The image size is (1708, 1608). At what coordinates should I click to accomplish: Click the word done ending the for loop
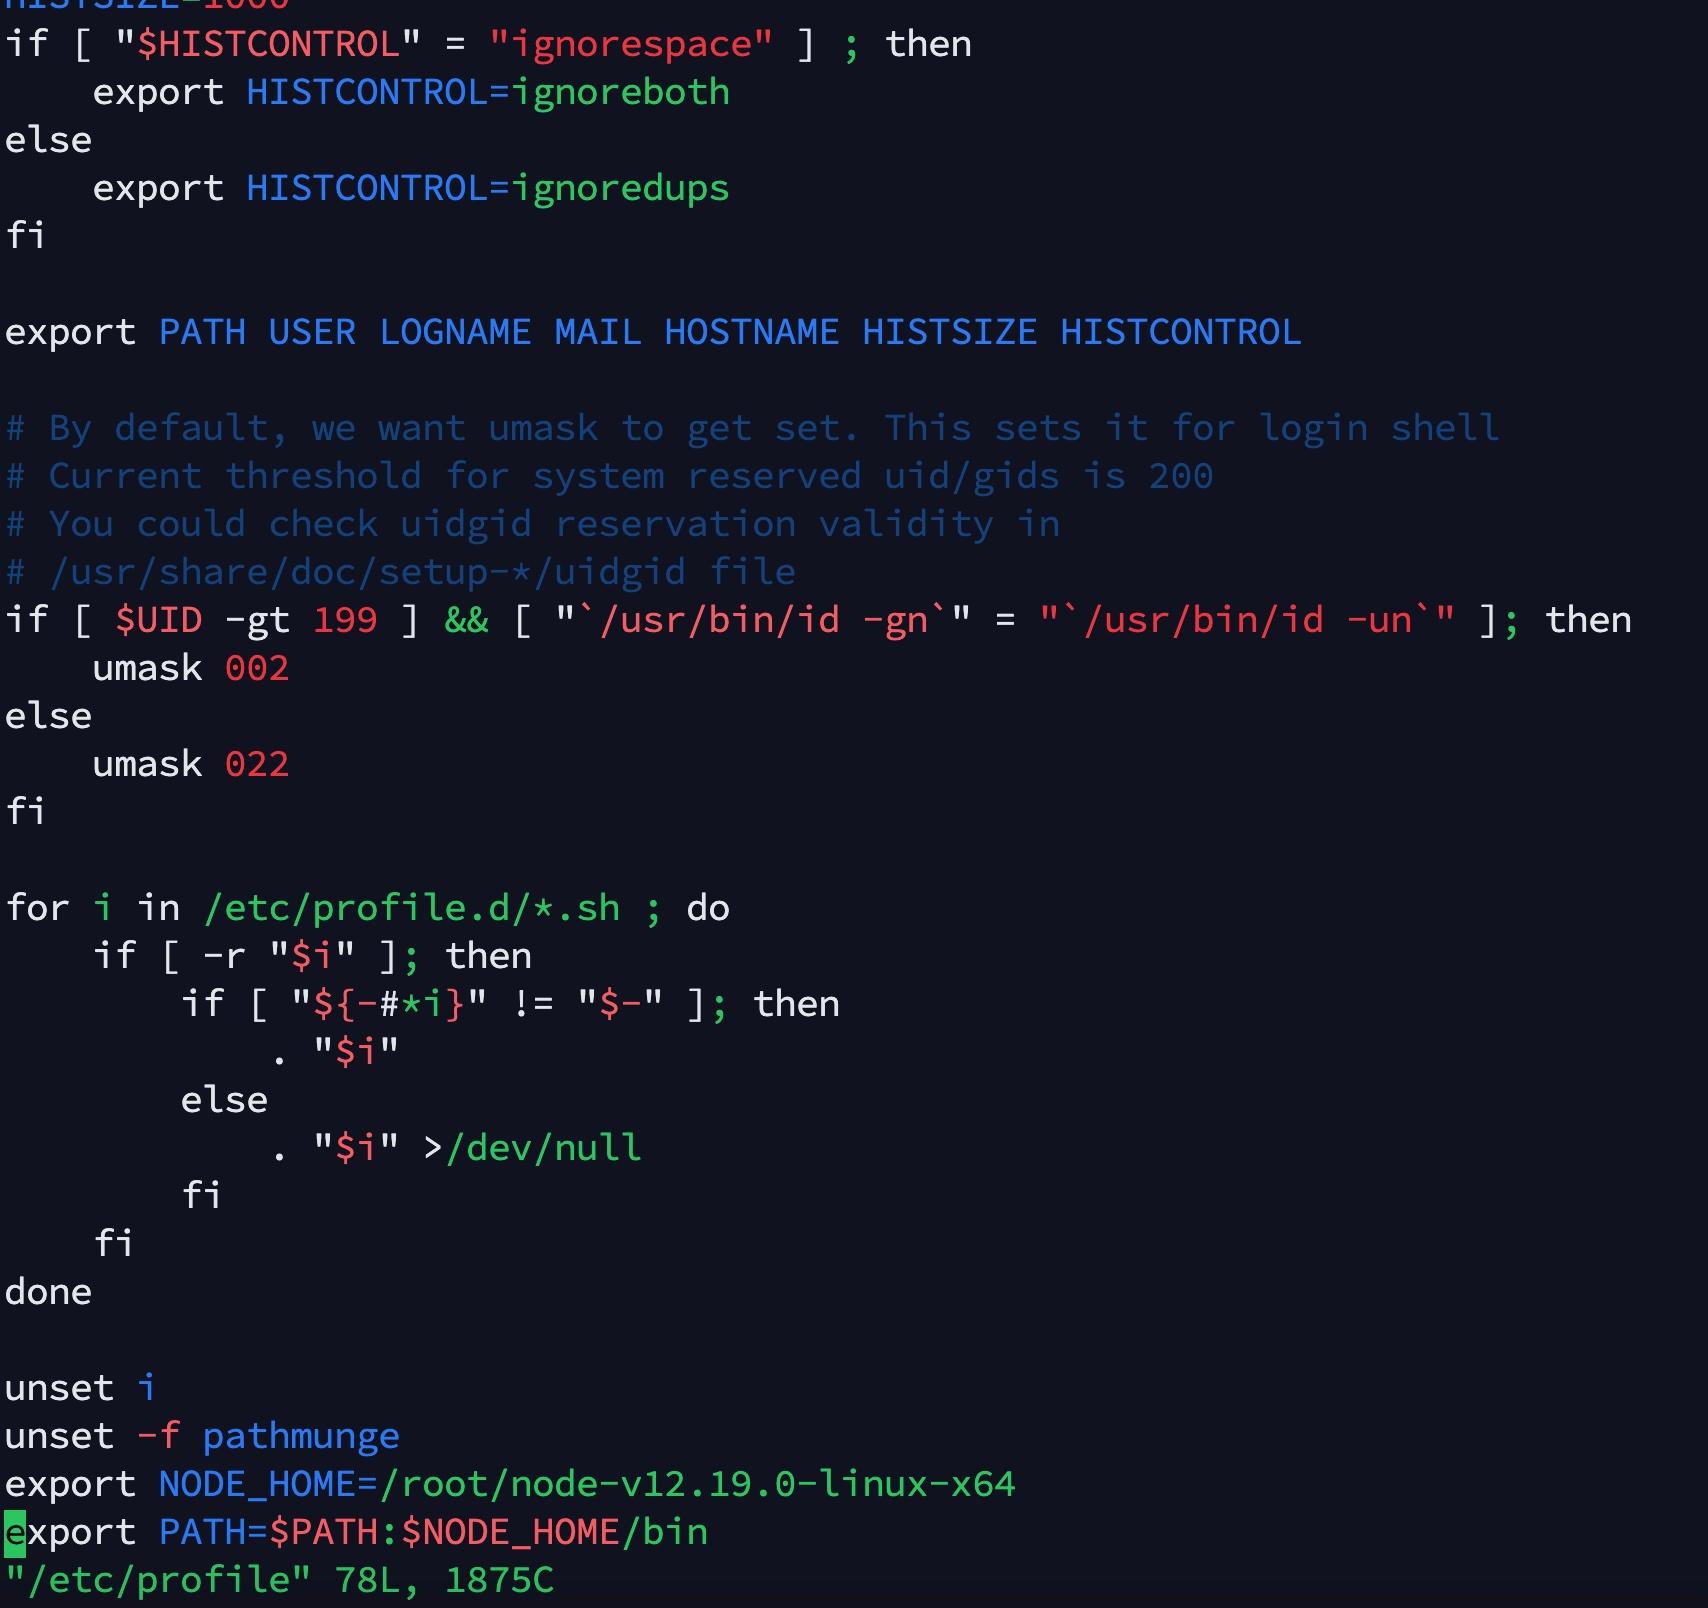point(48,1292)
